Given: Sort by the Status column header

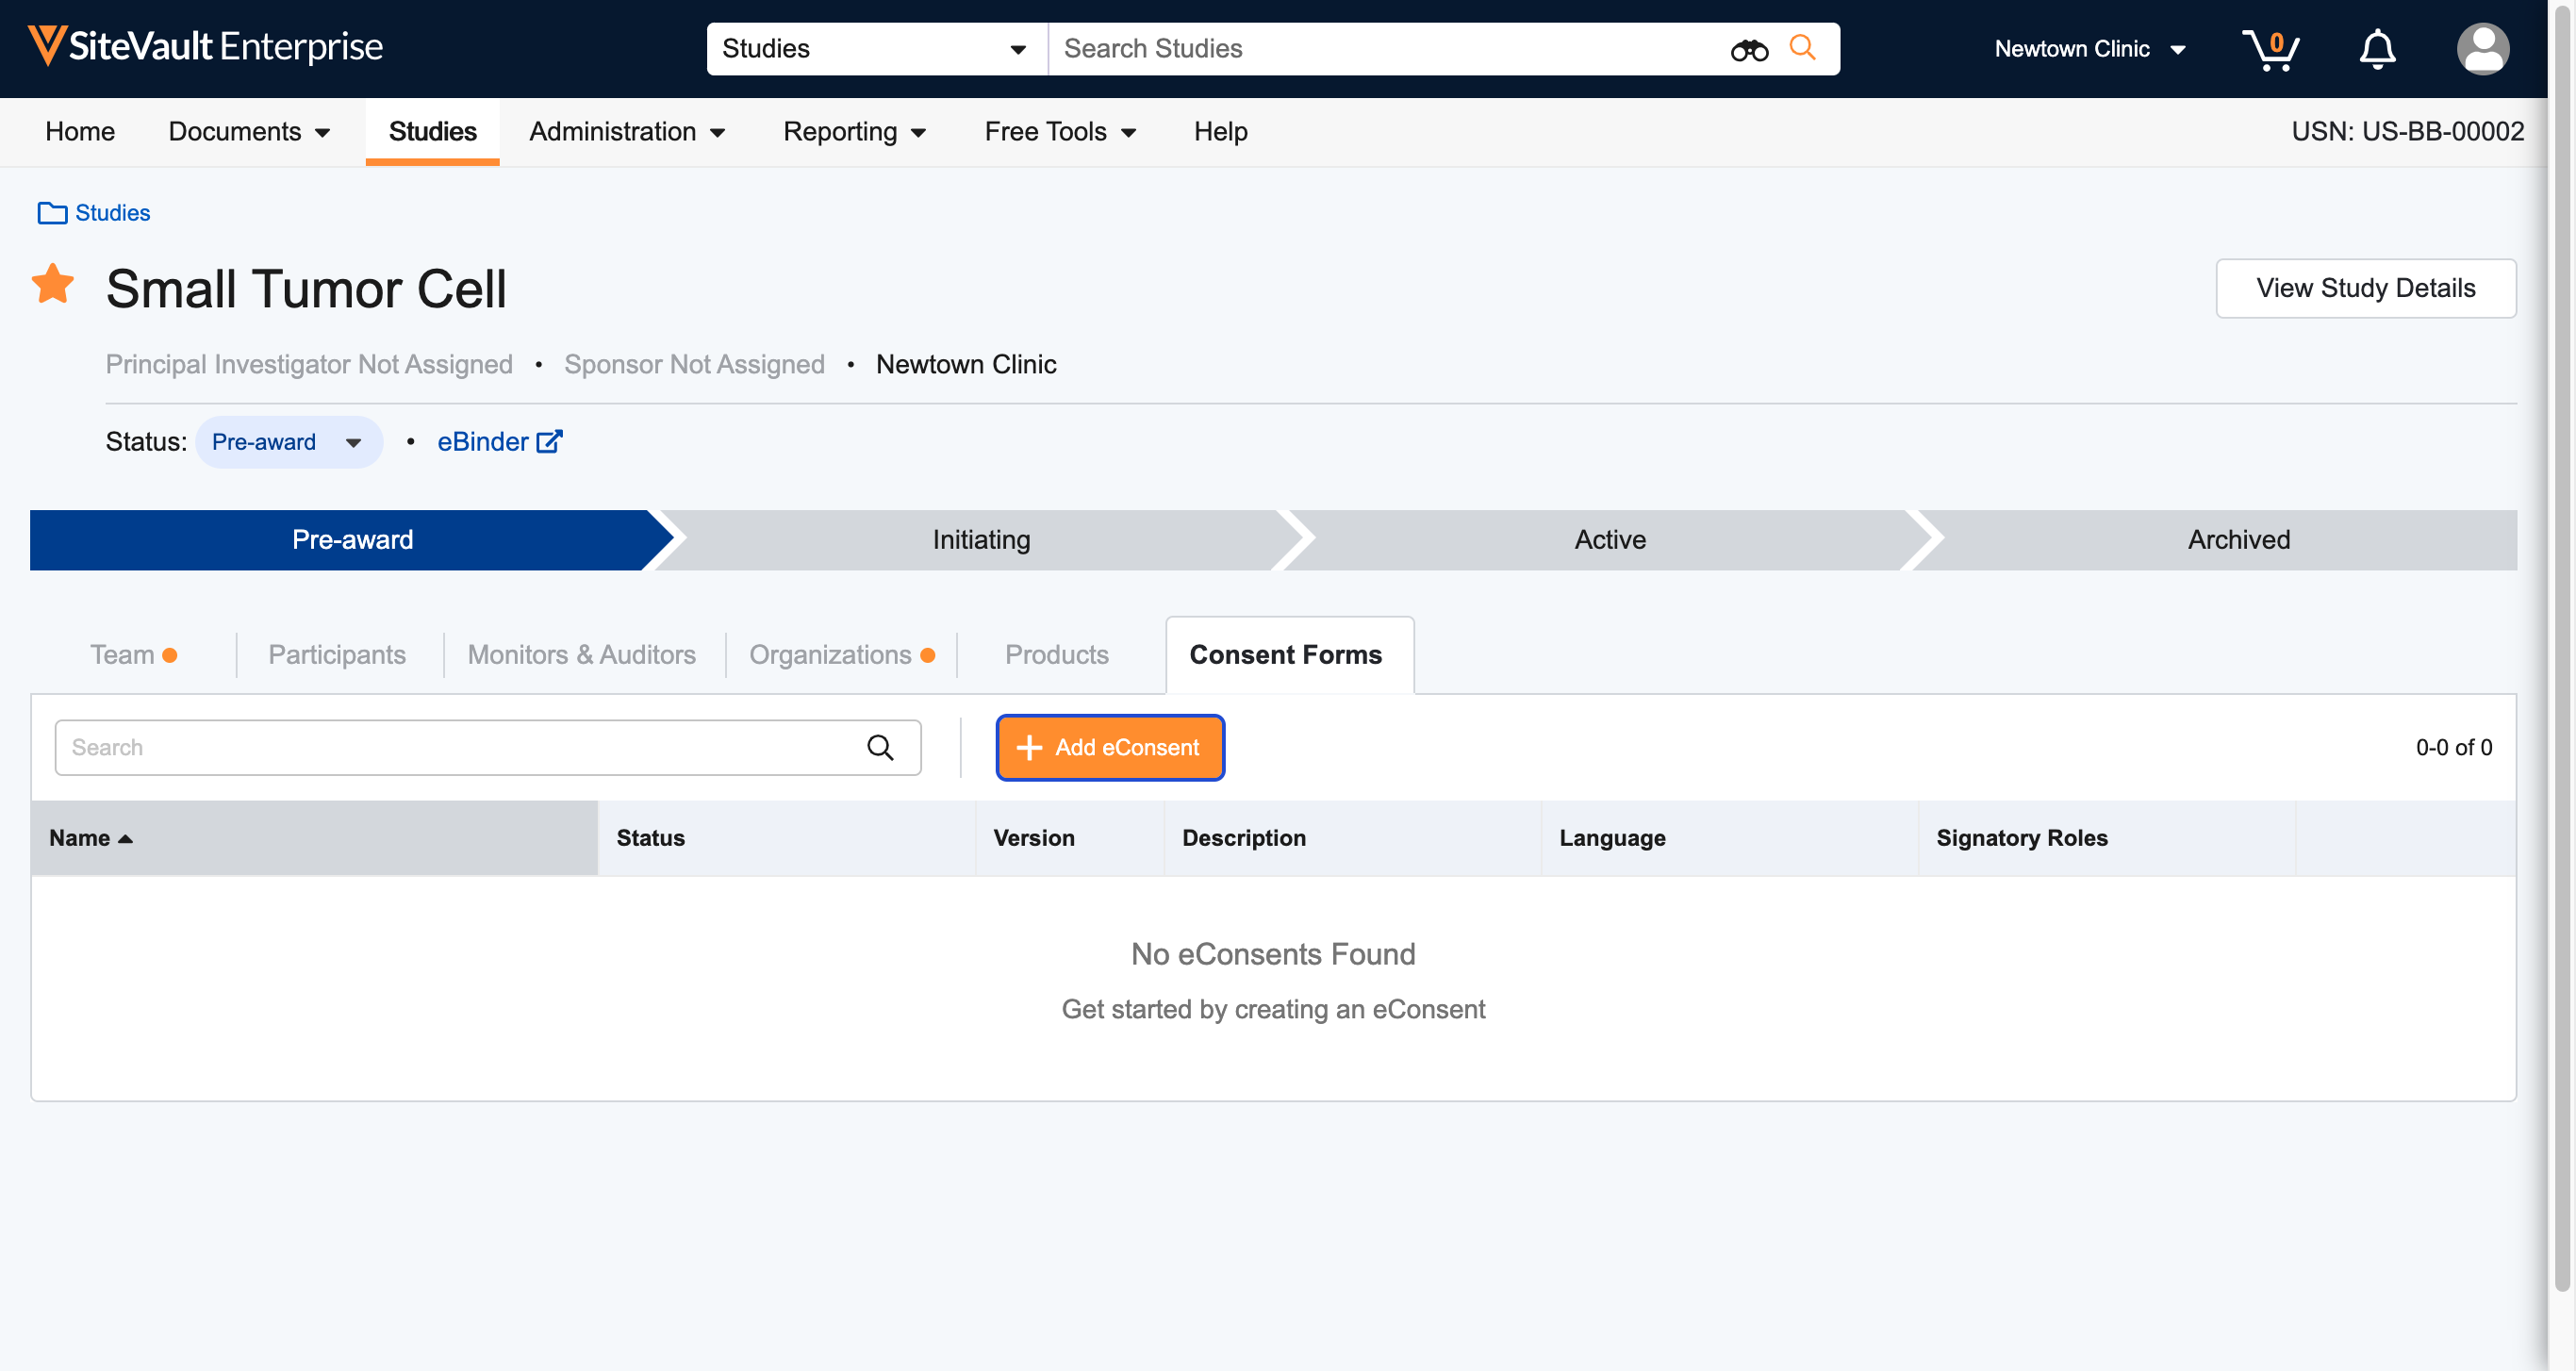Looking at the screenshot, I should (786, 838).
